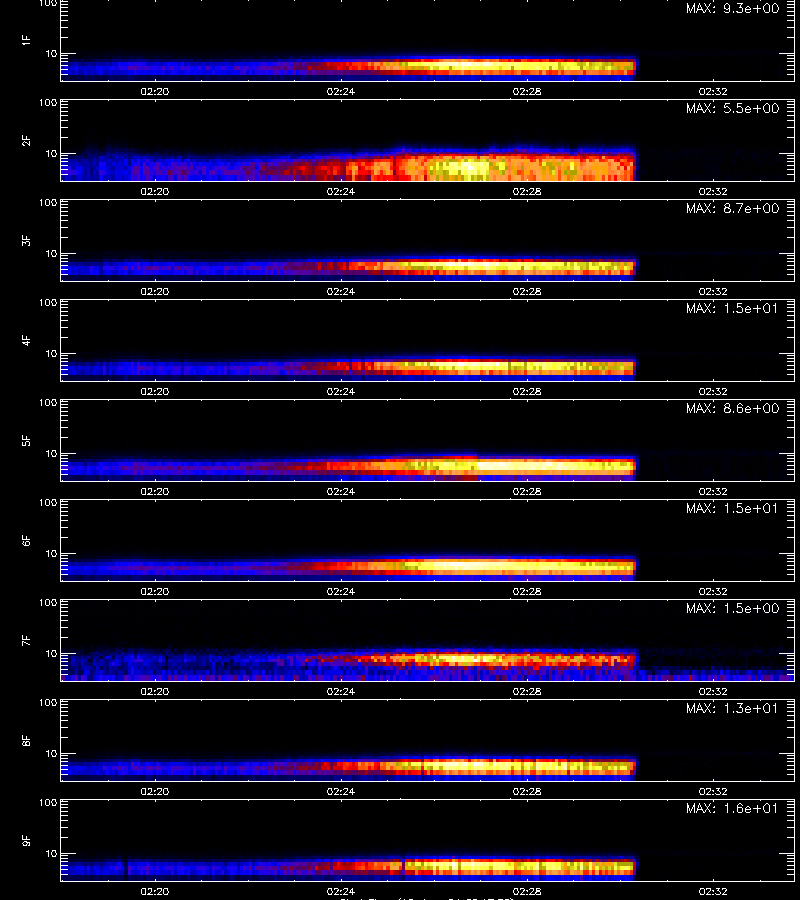Select the 'MAX: 1.6e+01' readout
Screen dimensions: 800x900
732,808
